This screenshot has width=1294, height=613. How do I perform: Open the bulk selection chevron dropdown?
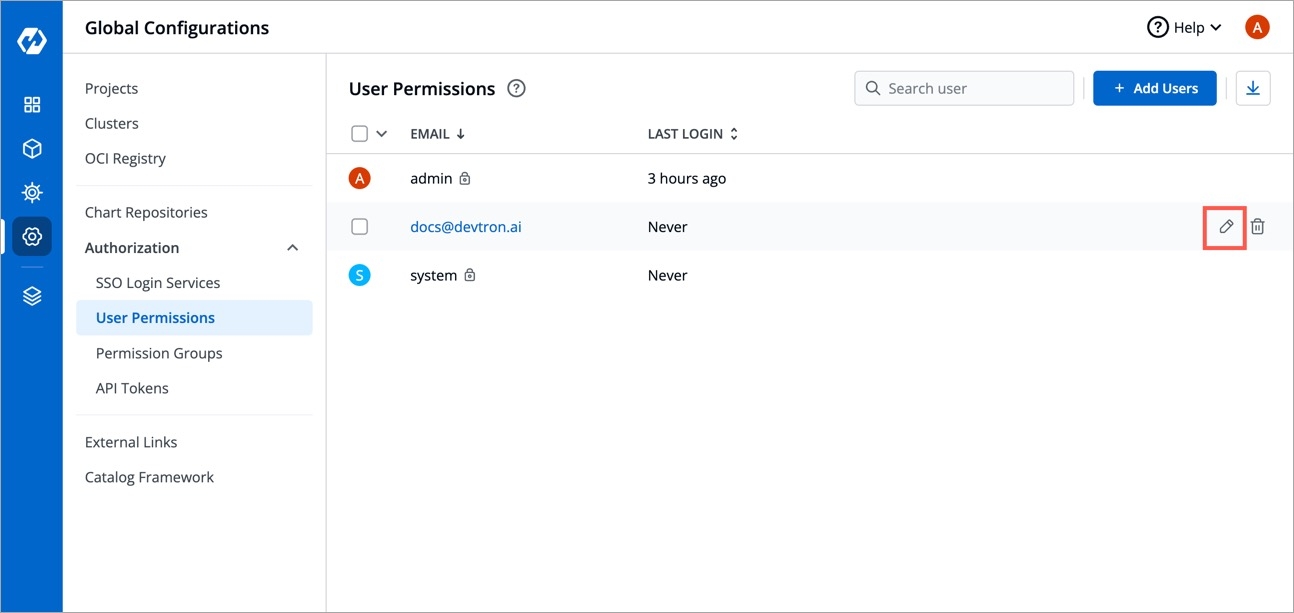coord(382,134)
